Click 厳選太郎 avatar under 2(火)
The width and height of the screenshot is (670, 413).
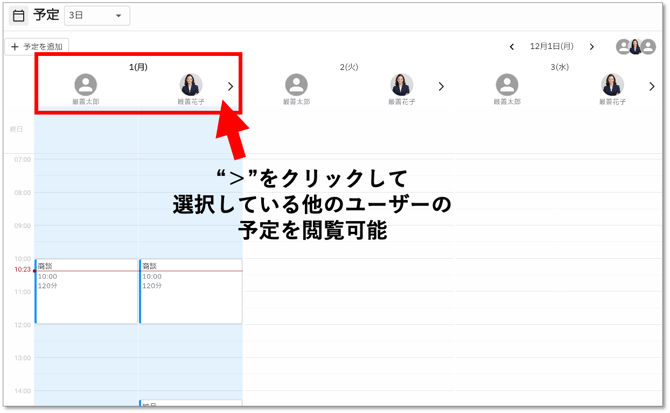click(x=297, y=85)
